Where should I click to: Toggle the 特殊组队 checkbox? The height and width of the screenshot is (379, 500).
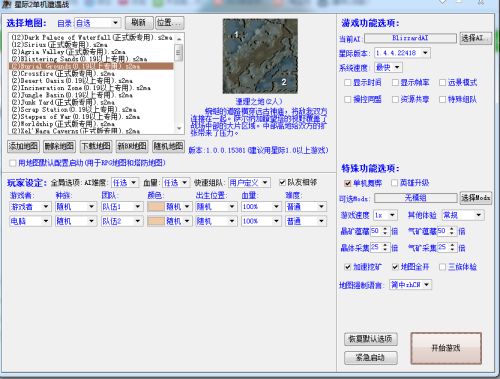click(x=442, y=99)
